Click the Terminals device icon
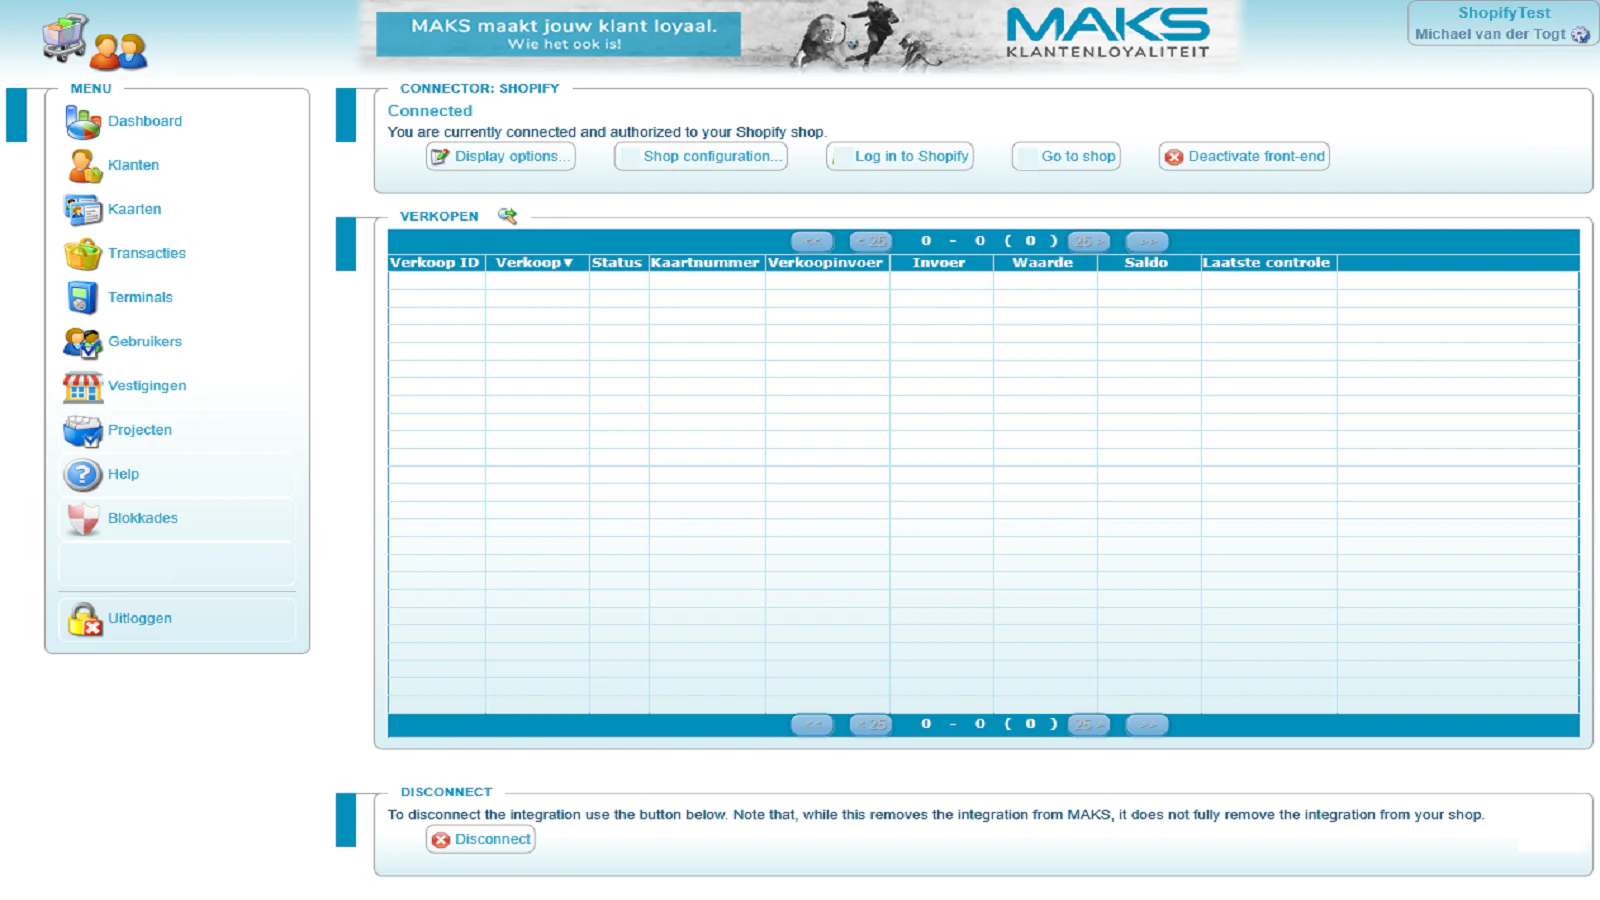The width and height of the screenshot is (1600, 900). [x=83, y=298]
